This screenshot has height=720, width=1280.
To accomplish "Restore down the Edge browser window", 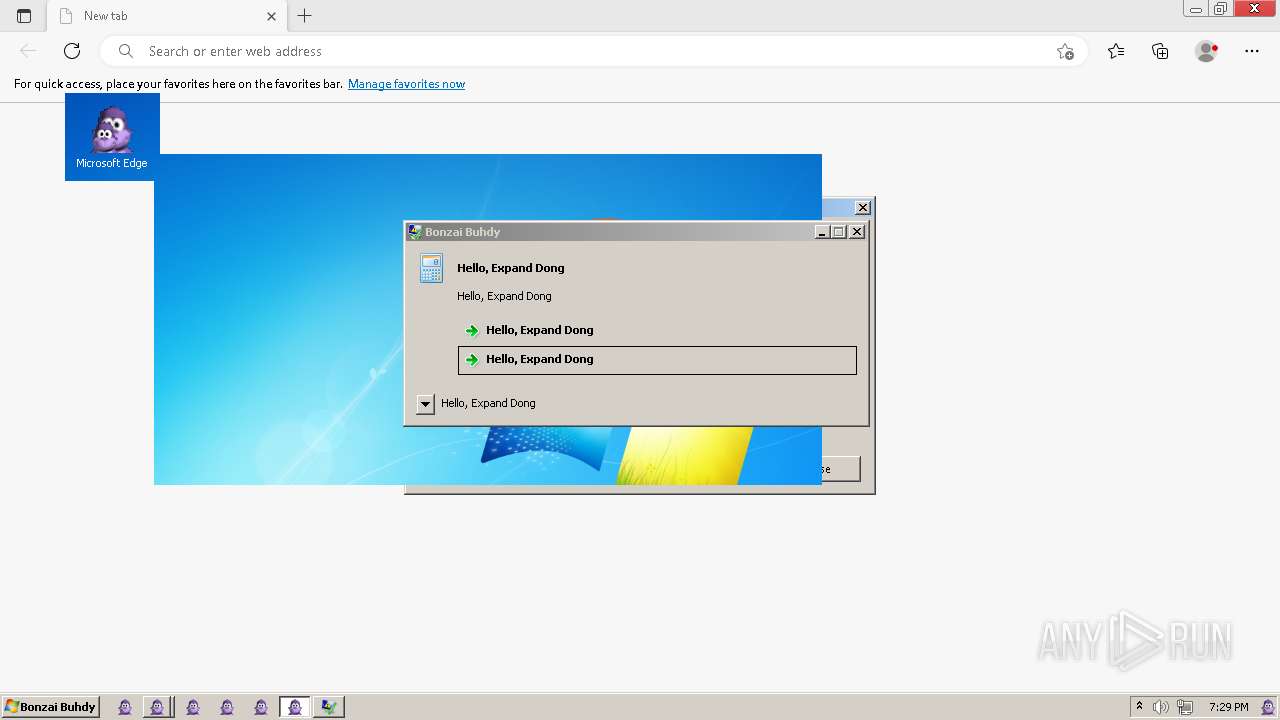I will pyautogui.click(x=1221, y=9).
